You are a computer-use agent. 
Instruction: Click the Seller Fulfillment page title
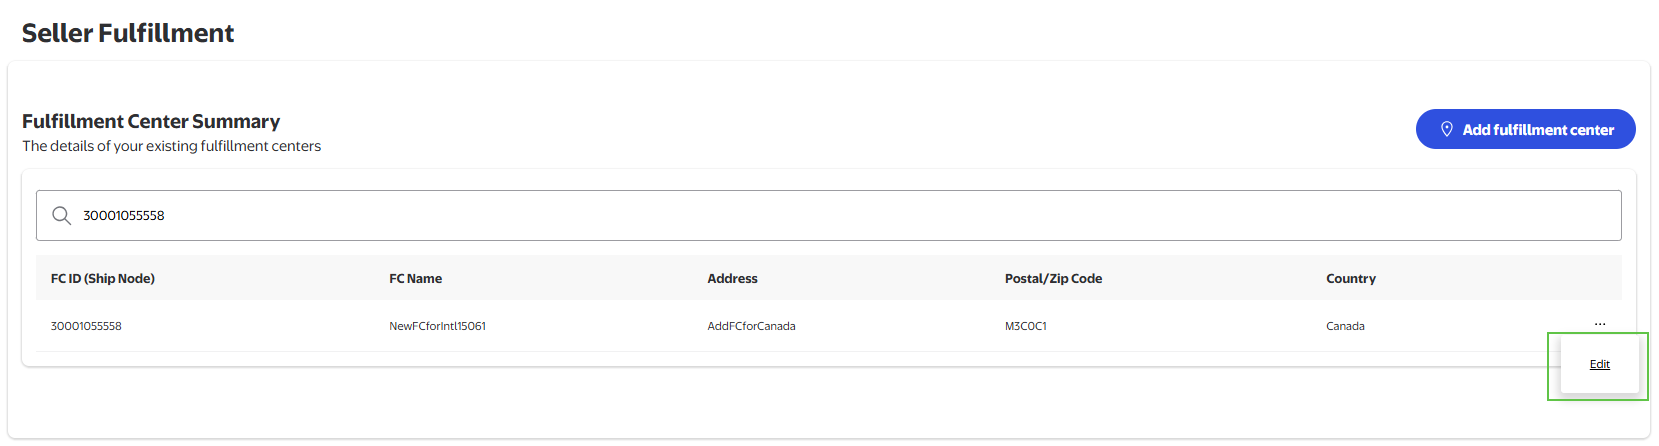coord(128,33)
